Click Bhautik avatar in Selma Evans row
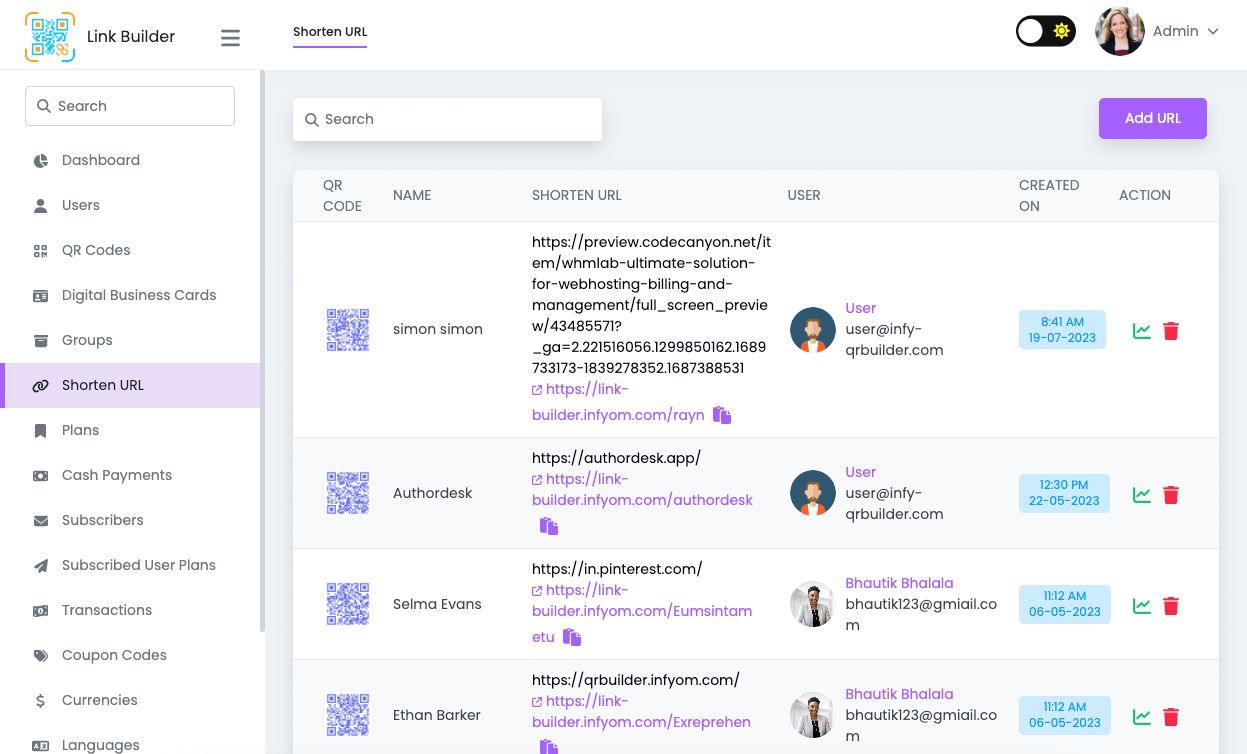Viewport: 1247px width, 754px height. 813,604
